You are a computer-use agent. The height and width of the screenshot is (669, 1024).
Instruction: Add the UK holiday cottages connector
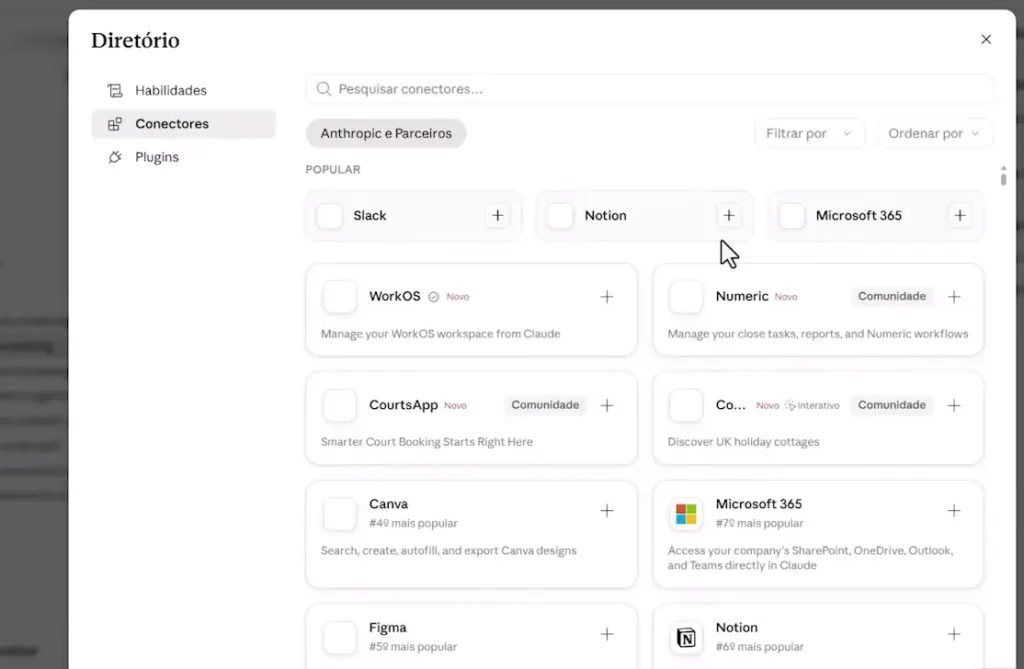click(954, 405)
